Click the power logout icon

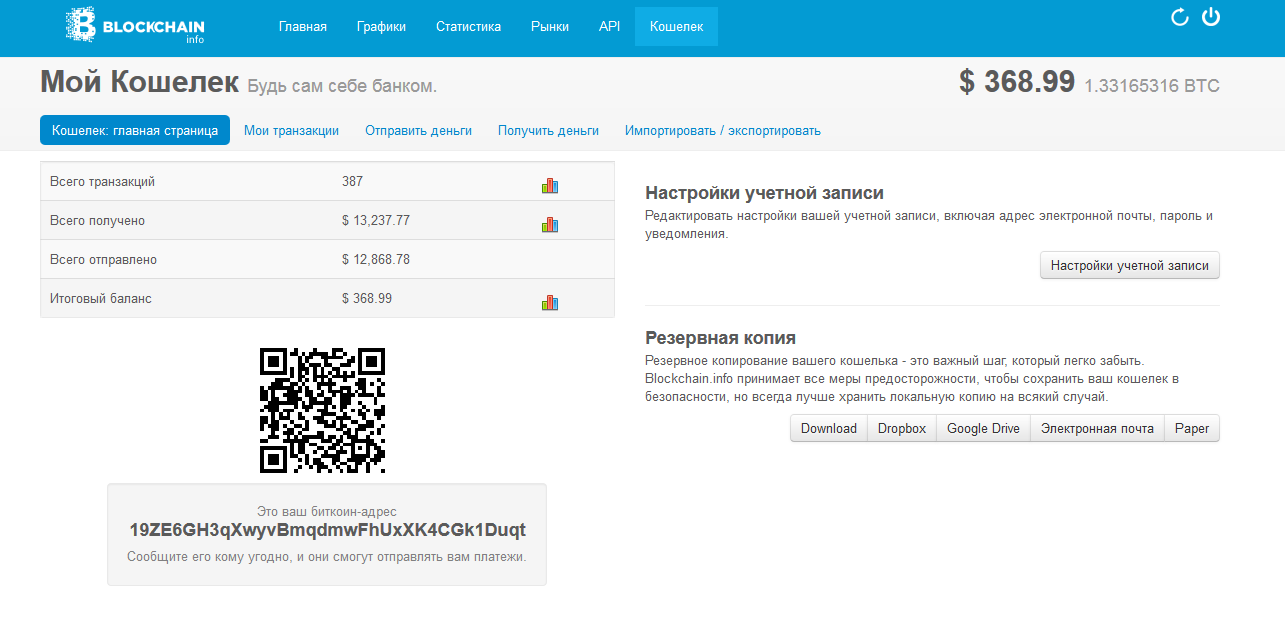(x=1211, y=17)
